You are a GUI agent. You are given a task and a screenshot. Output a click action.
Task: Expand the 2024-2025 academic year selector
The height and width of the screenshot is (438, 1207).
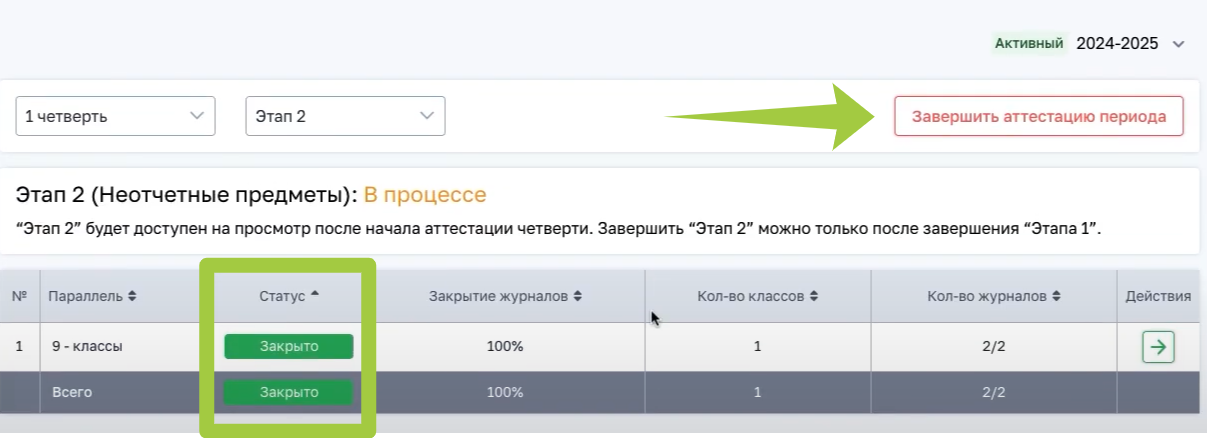click(x=1178, y=44)
